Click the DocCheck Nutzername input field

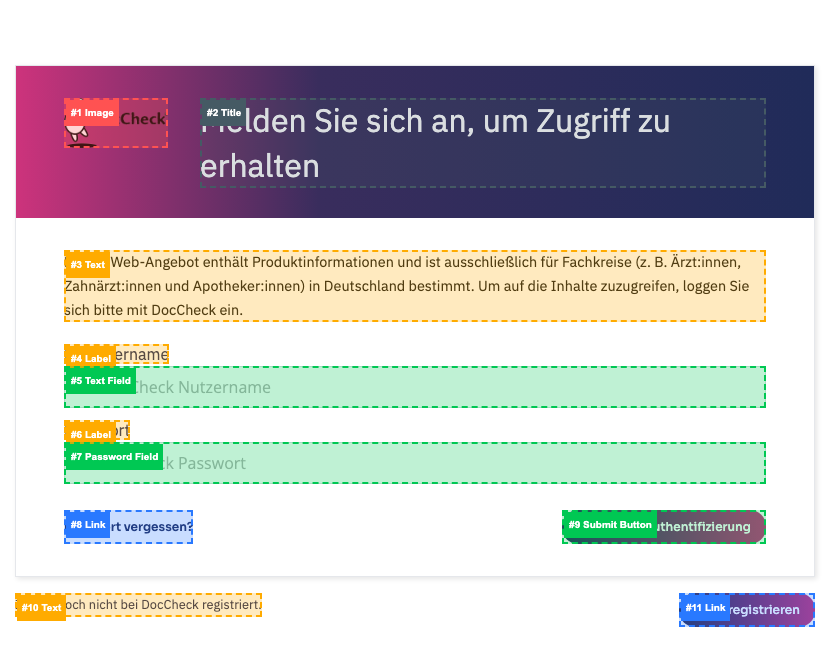tap(450, 387)
